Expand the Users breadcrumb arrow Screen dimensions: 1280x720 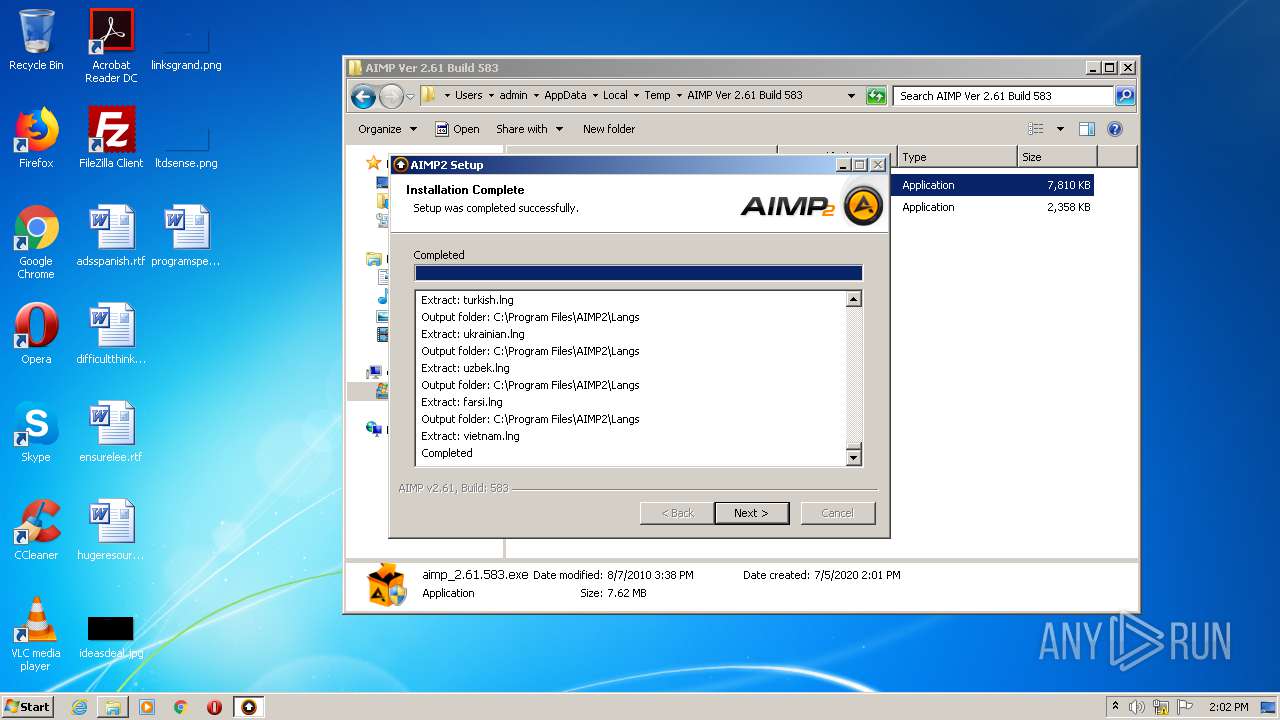[x=491, y=96]
